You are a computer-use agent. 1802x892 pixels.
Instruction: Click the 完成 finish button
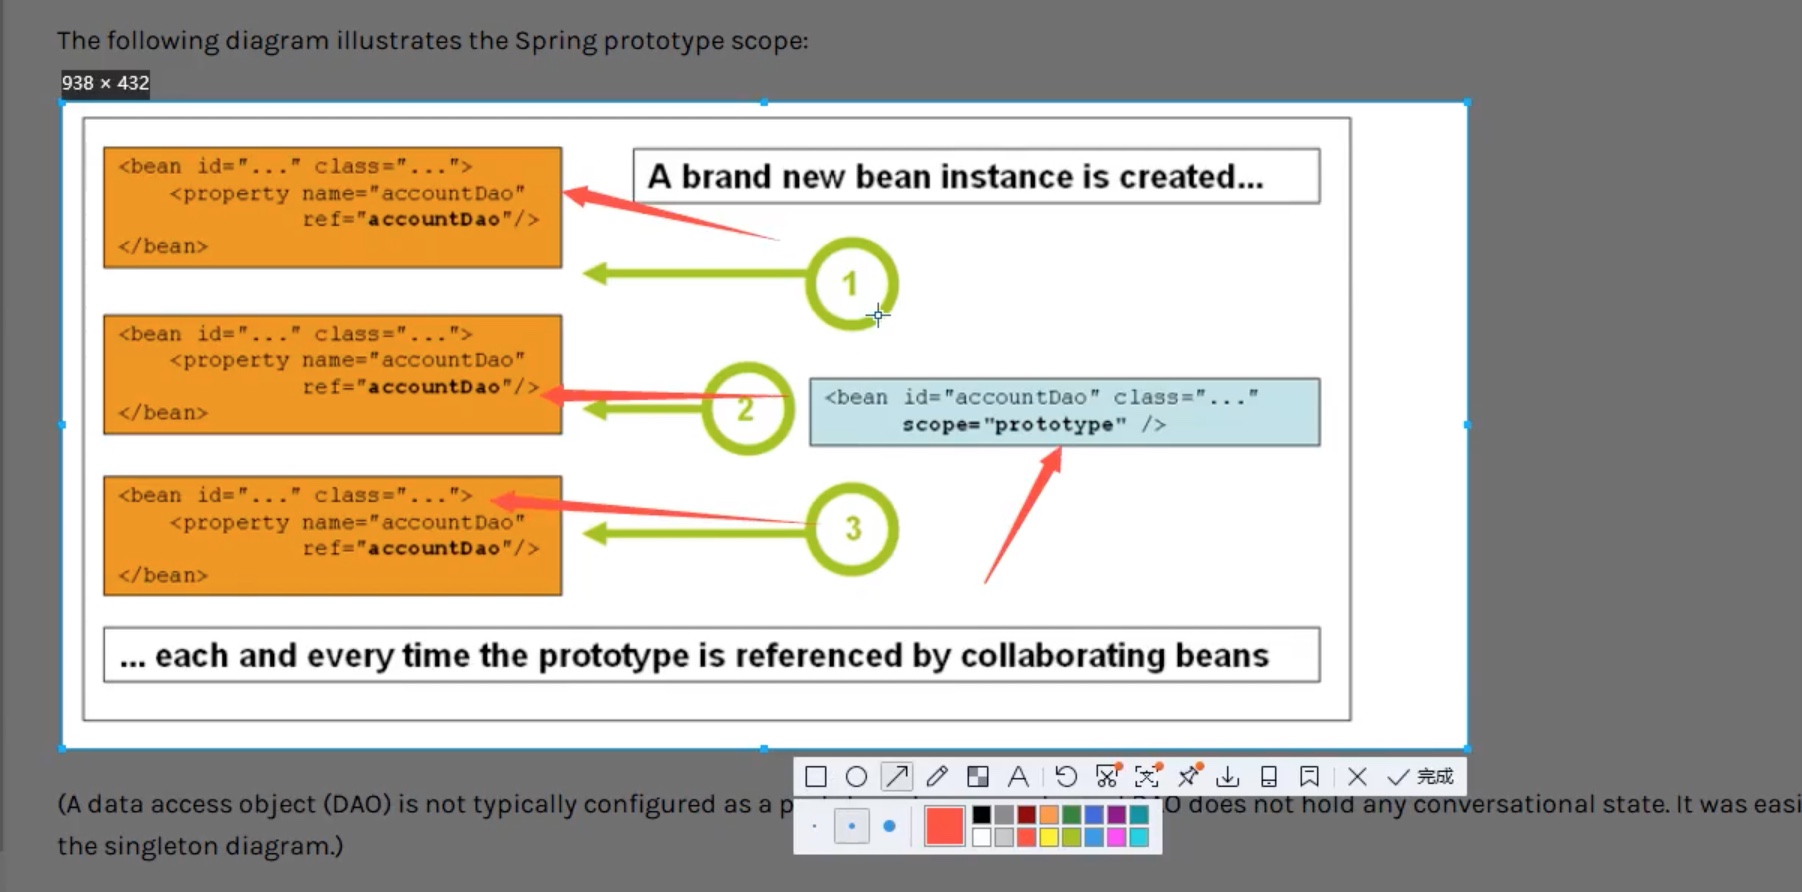pos(1421,777)
